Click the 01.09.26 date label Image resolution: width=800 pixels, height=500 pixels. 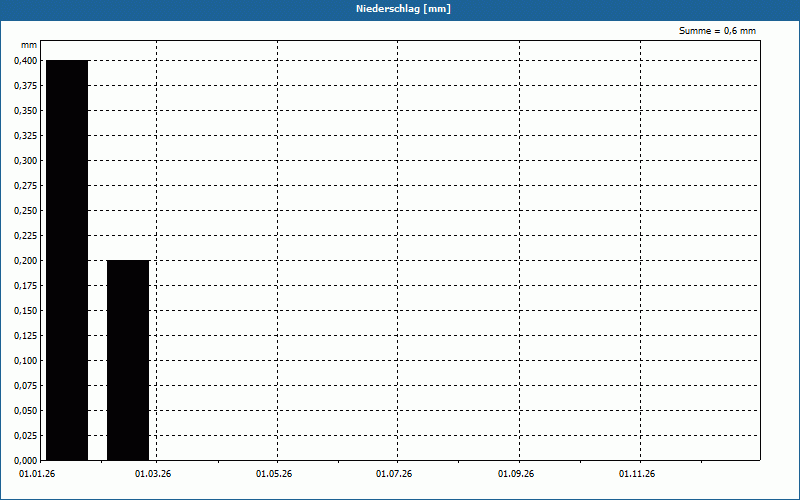pos(516,474)
